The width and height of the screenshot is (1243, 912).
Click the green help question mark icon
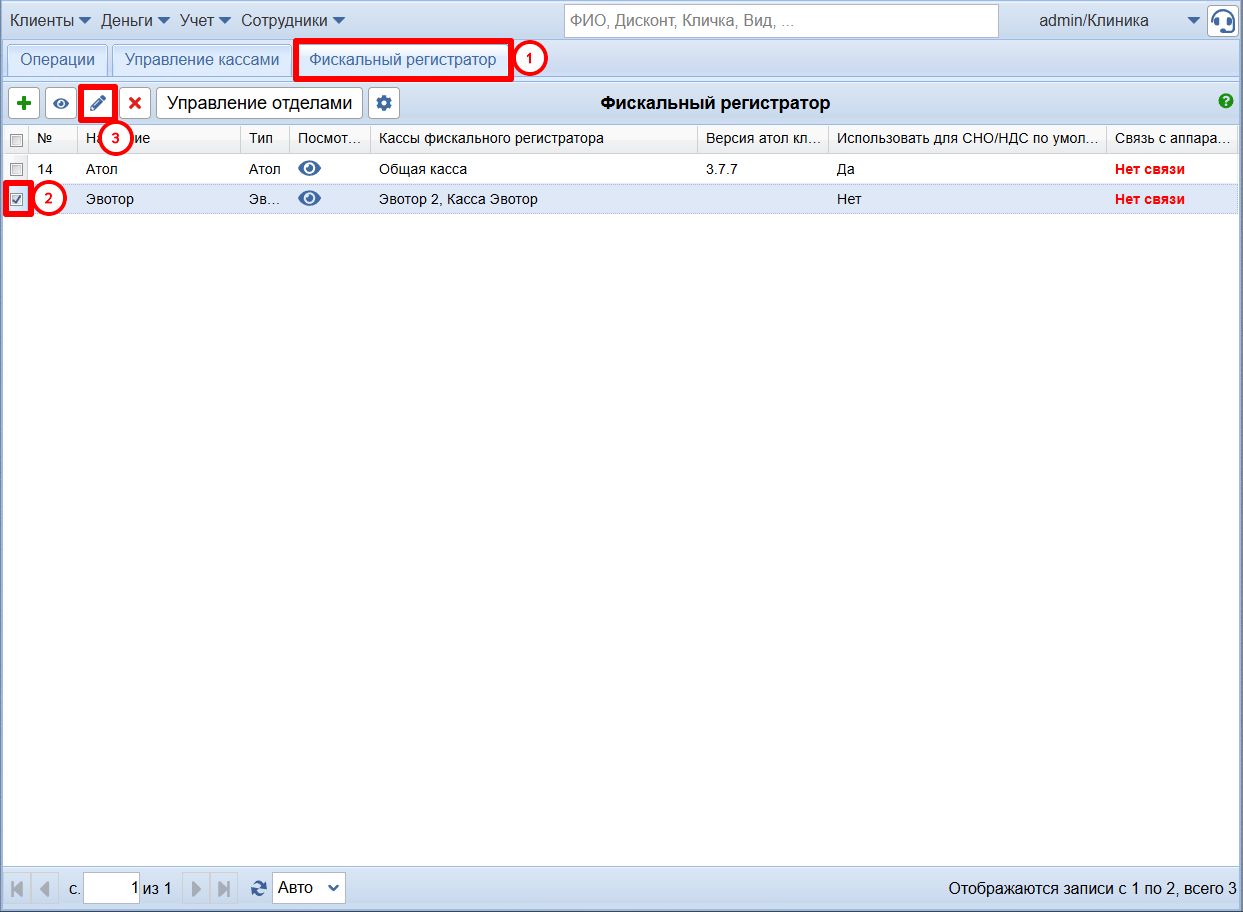coord(1225,101)
